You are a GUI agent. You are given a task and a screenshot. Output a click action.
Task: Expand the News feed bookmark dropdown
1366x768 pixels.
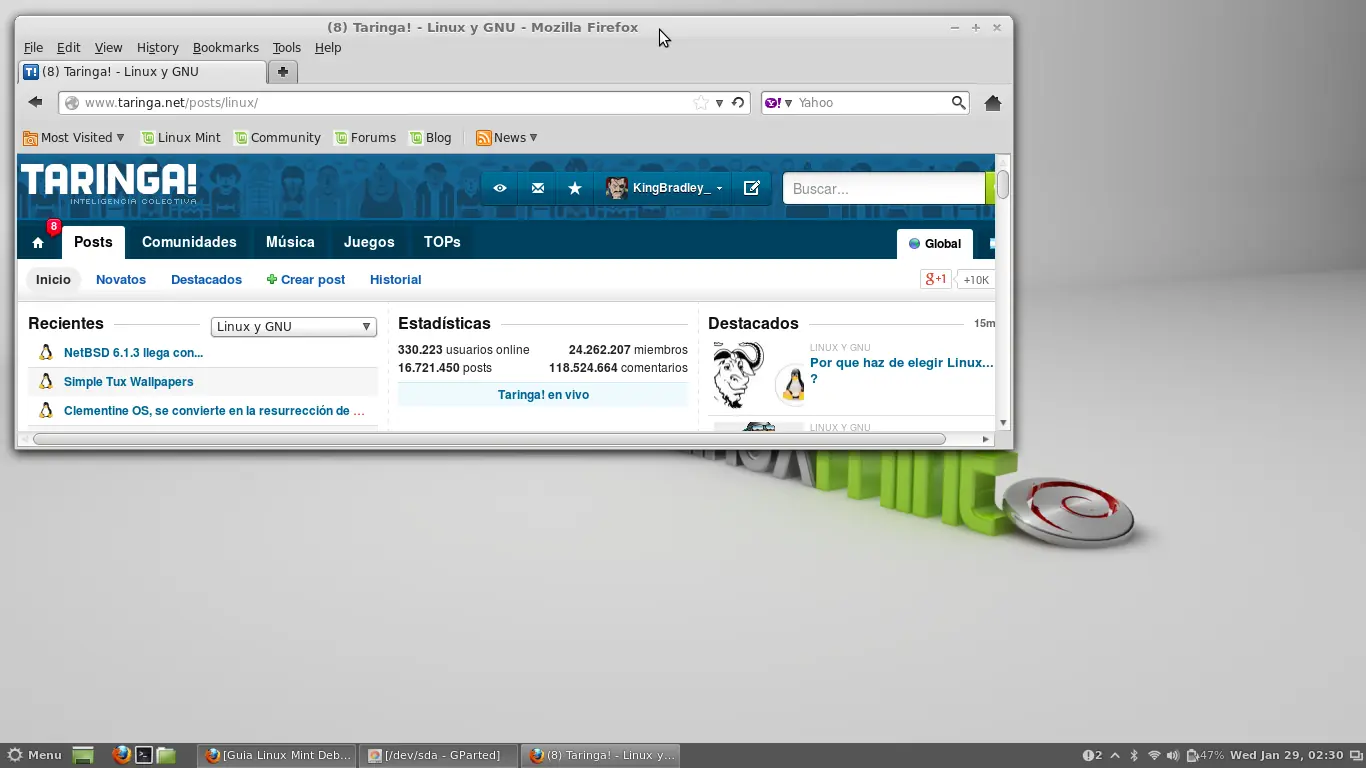(507, 138)
